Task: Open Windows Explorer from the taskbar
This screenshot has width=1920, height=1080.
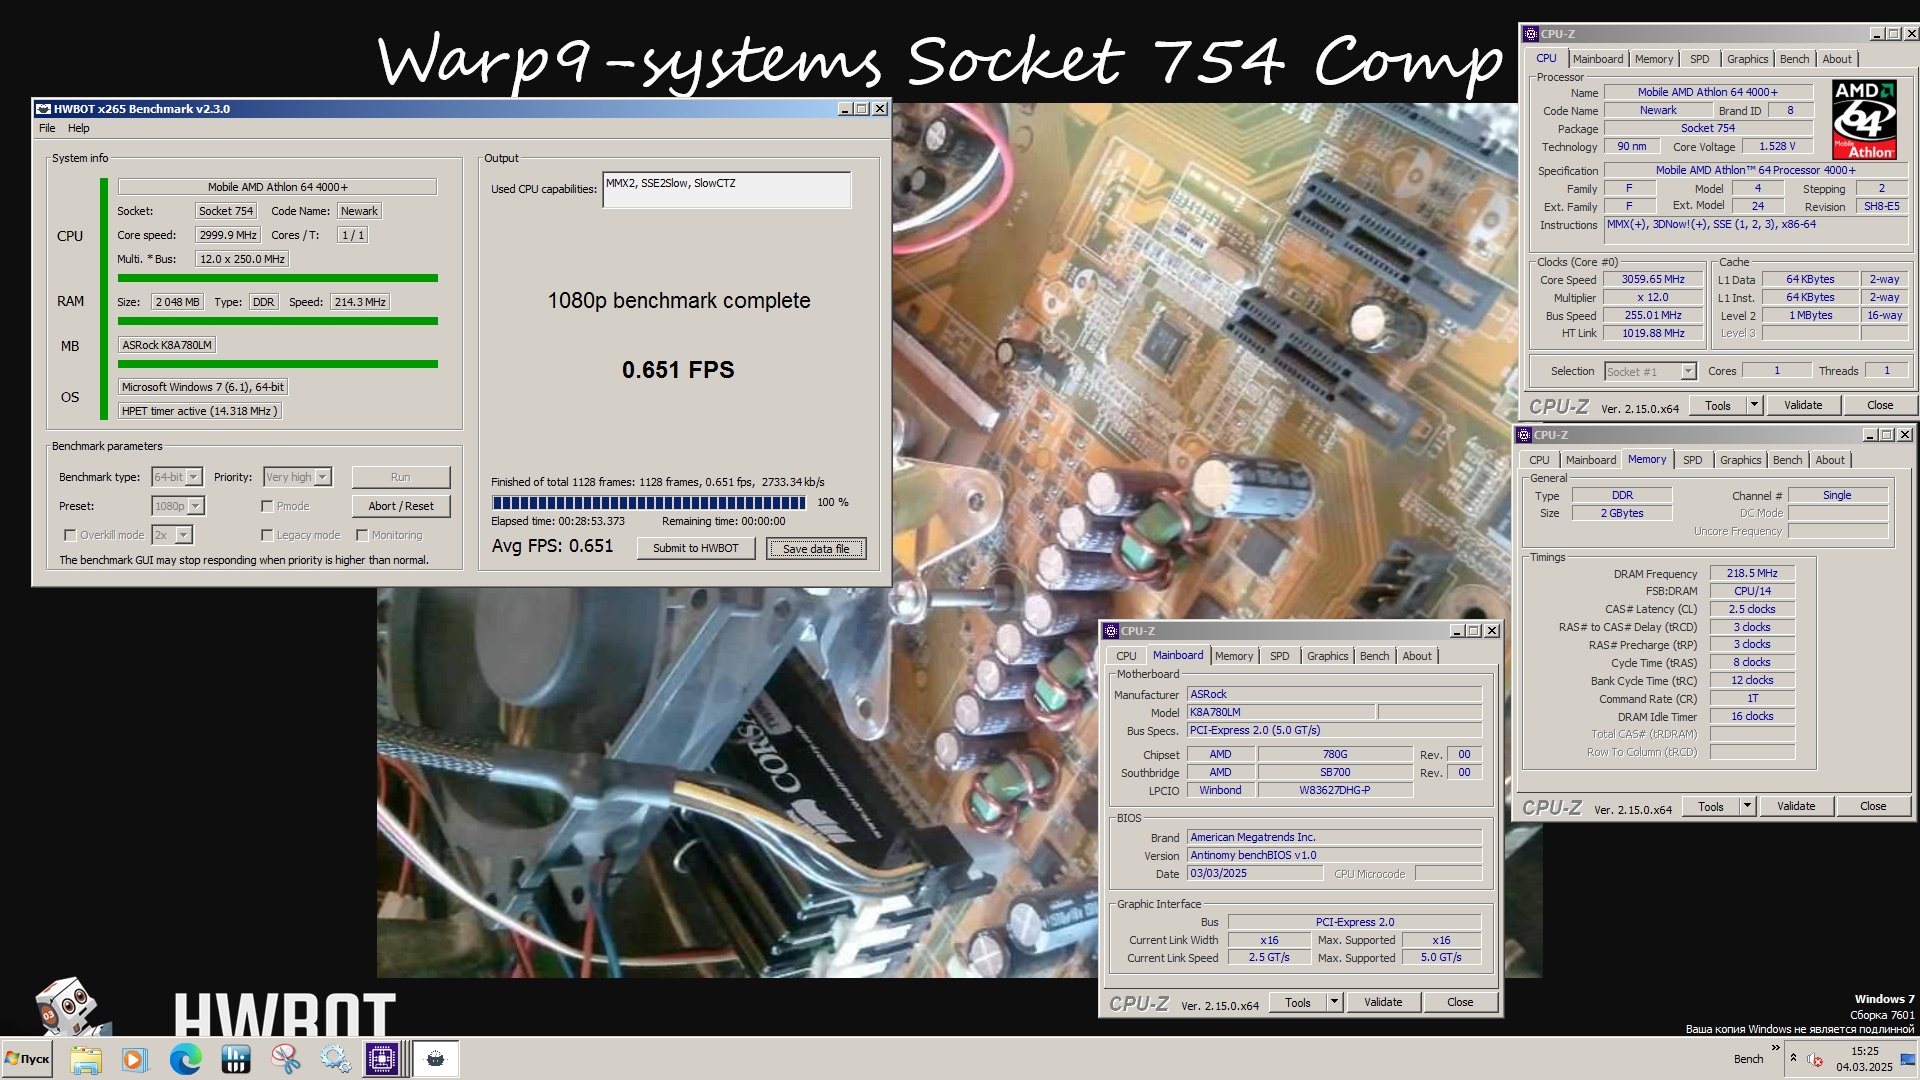Action: 86,1059
